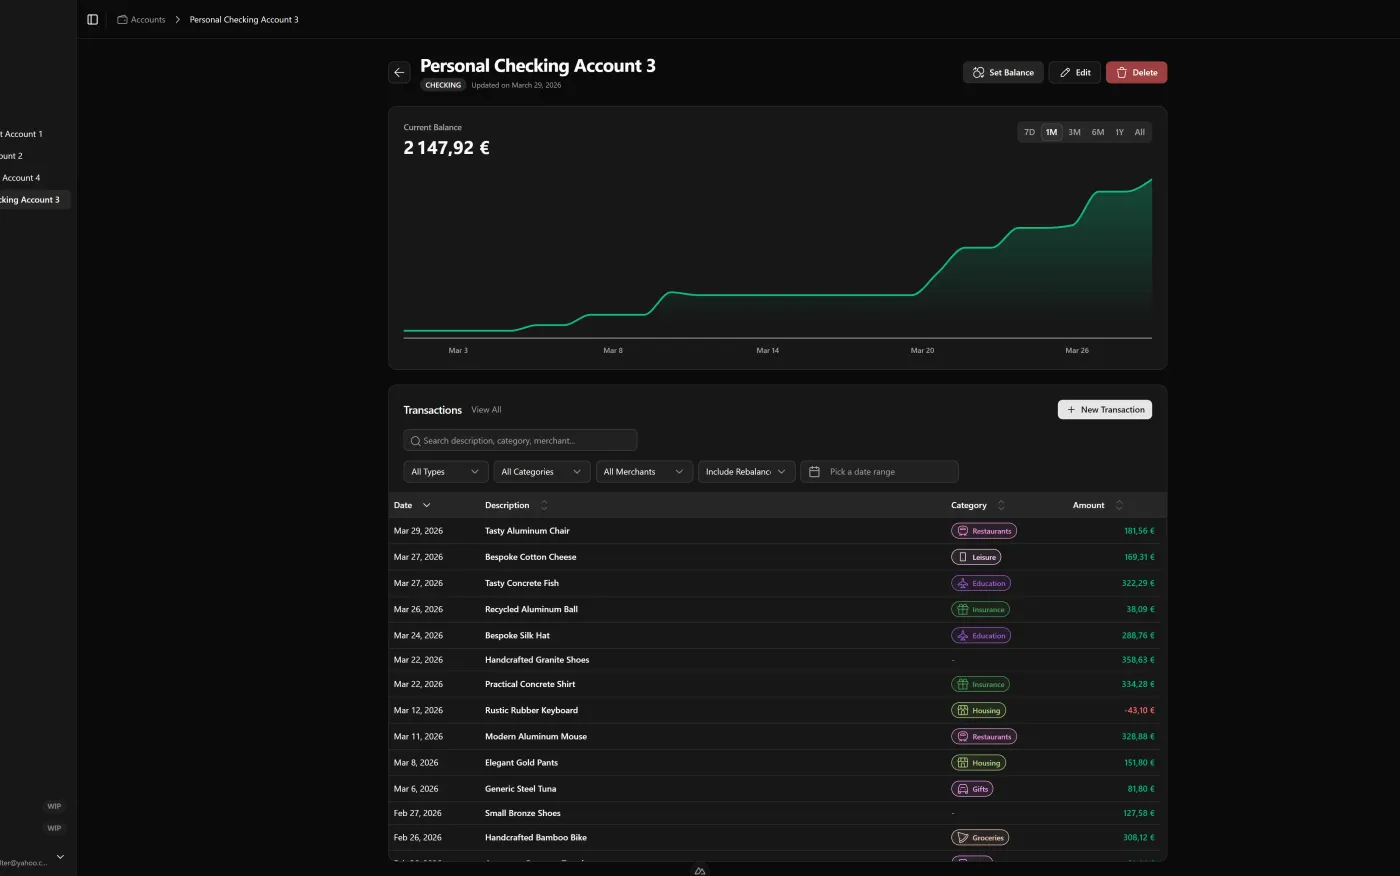This screenshot has width=1400, height=876.
Task: Click the New Transaction button
Action: click(x=1104, y=409)
